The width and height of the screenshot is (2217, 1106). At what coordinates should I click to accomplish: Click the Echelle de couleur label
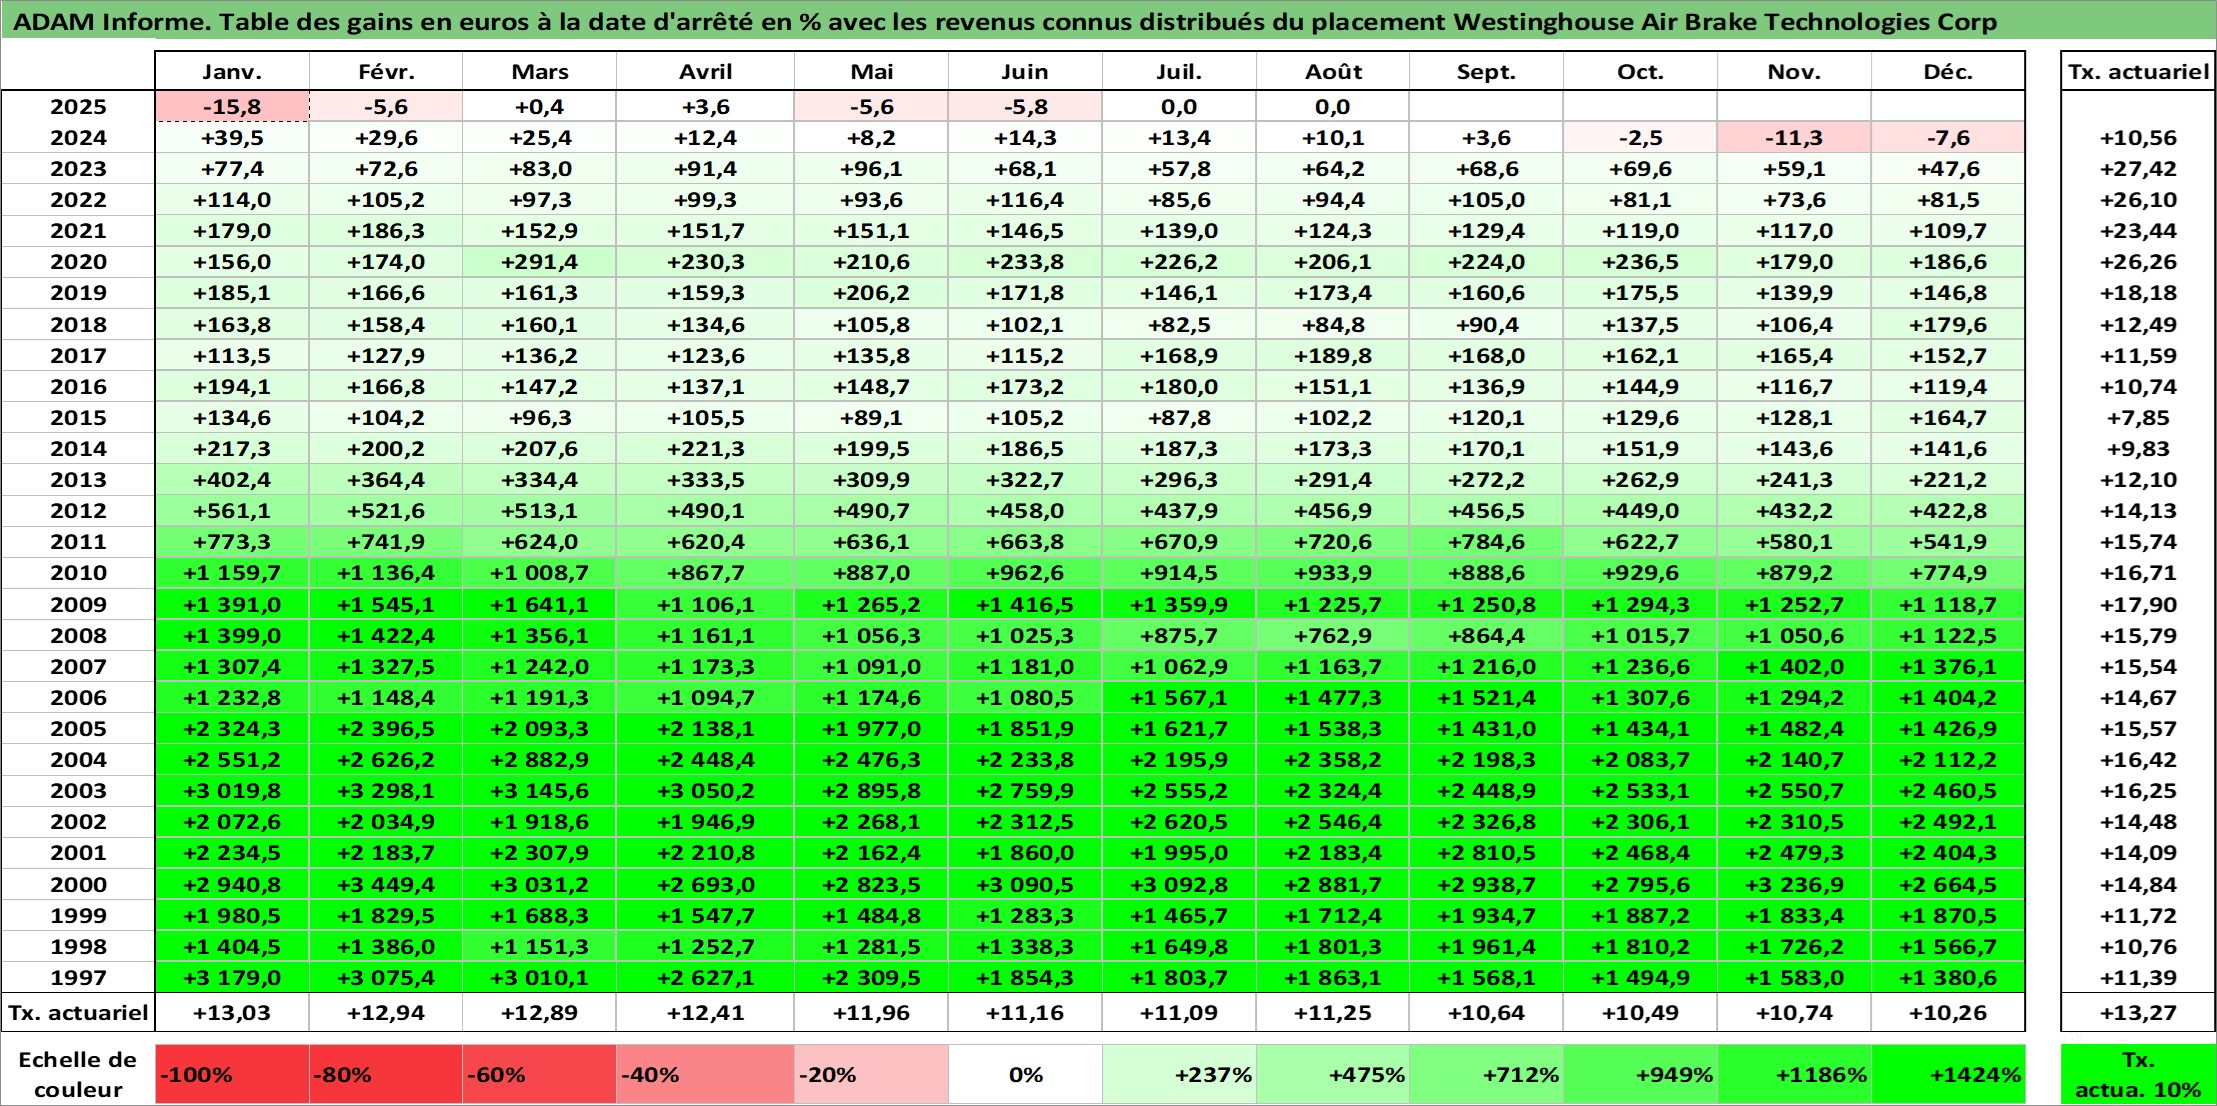78,1075
